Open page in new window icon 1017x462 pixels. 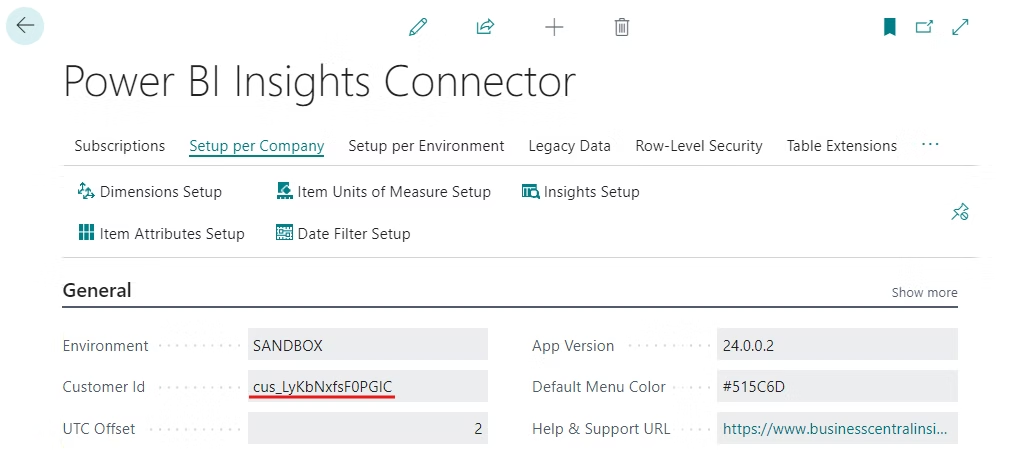pos(924,27)
